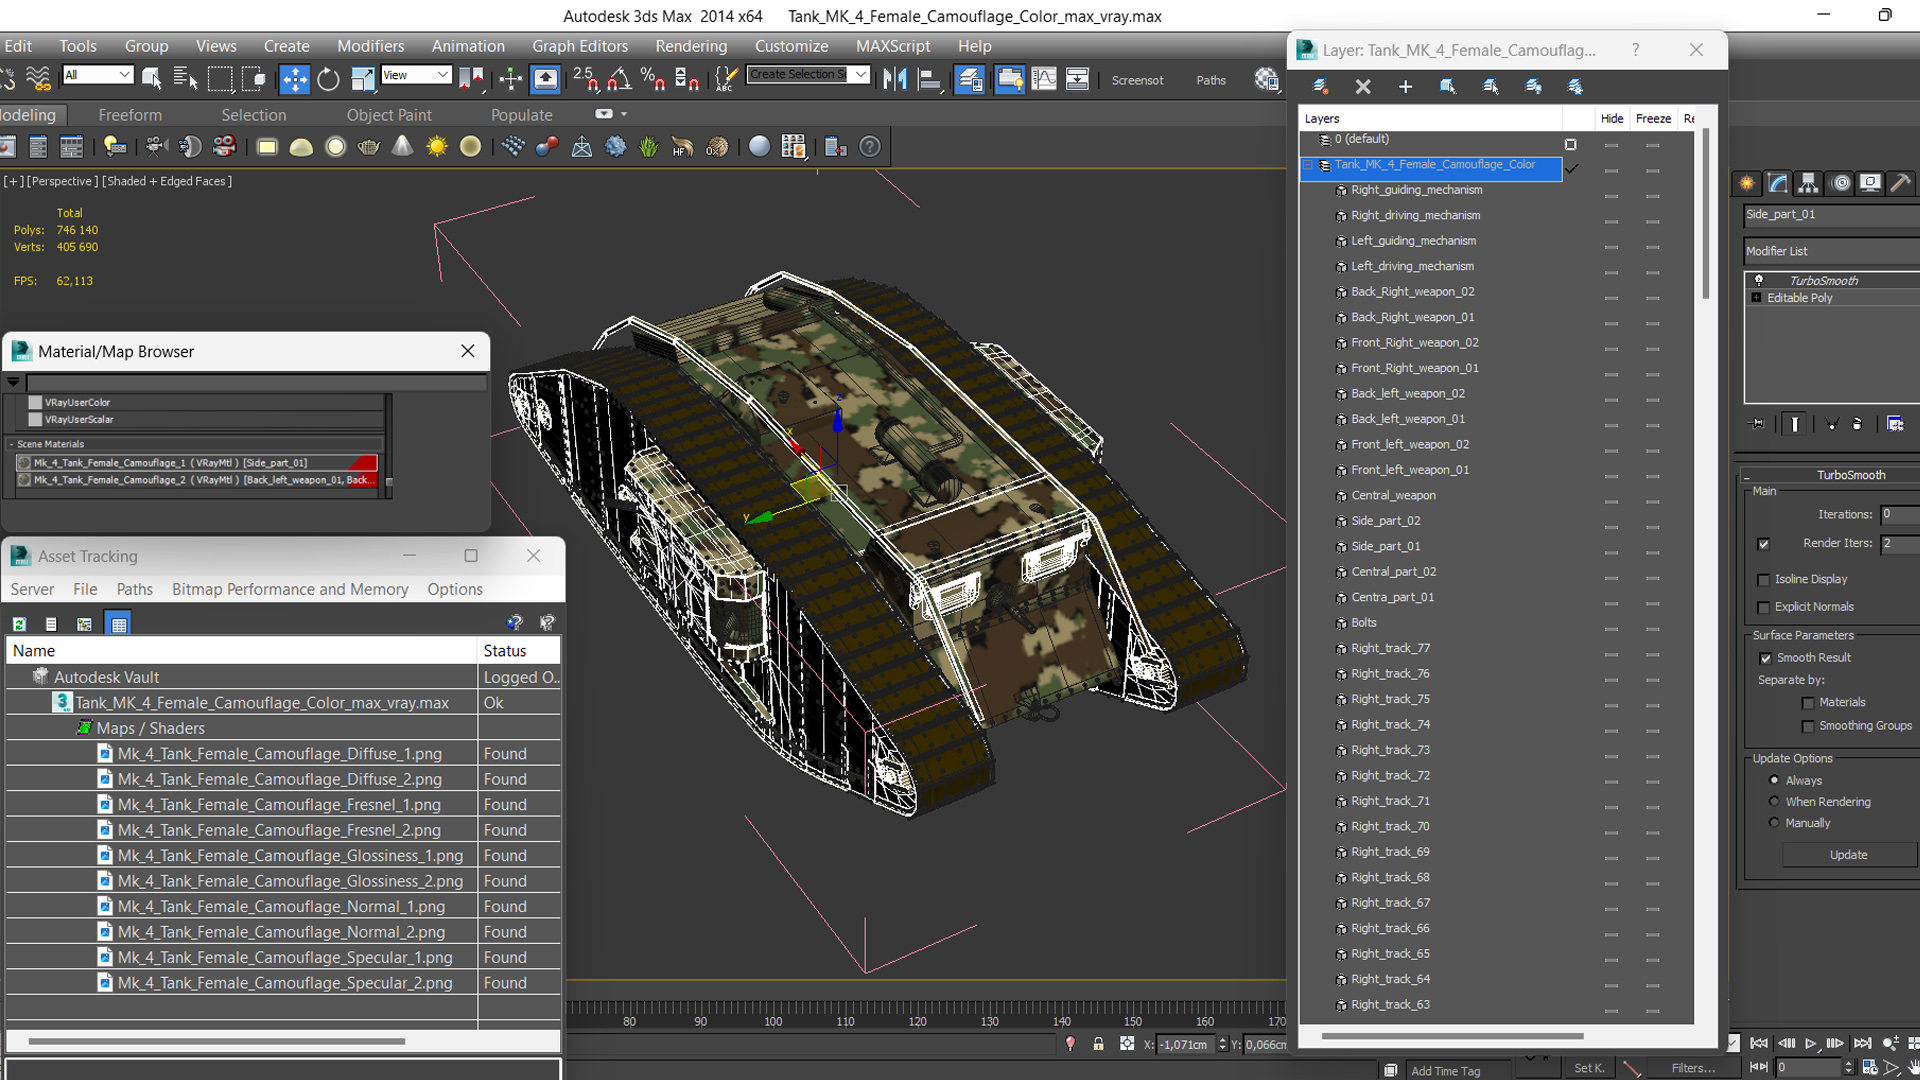Open Key Filters button

pos(1693,1068)
